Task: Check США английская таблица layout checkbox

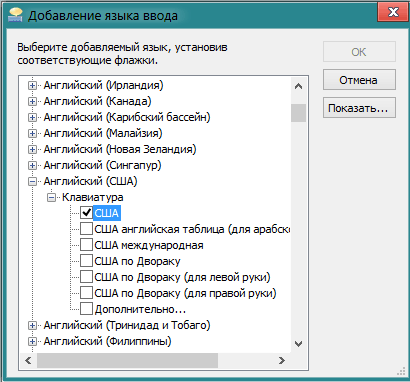Action: click(86, 229)
